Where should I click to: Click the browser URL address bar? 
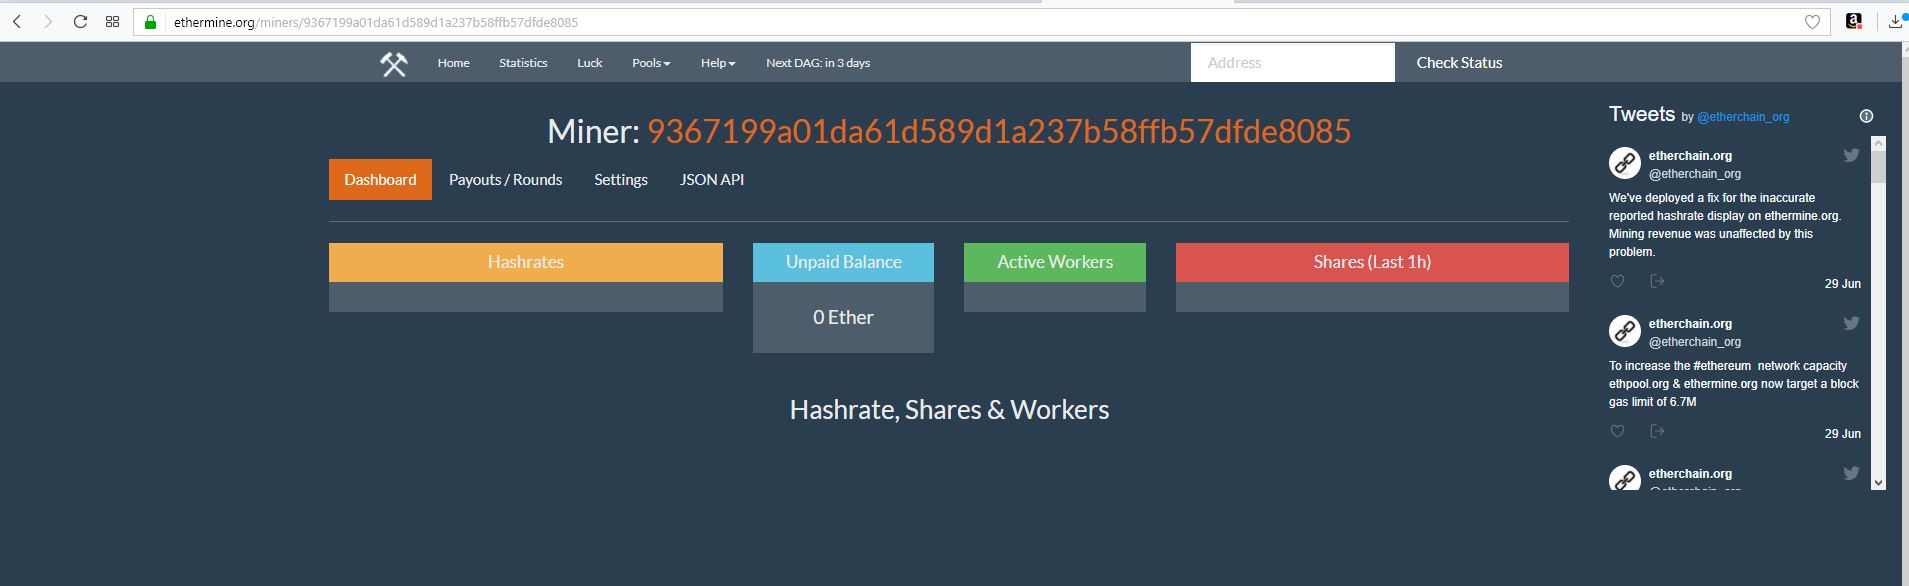tap(980, 22)
